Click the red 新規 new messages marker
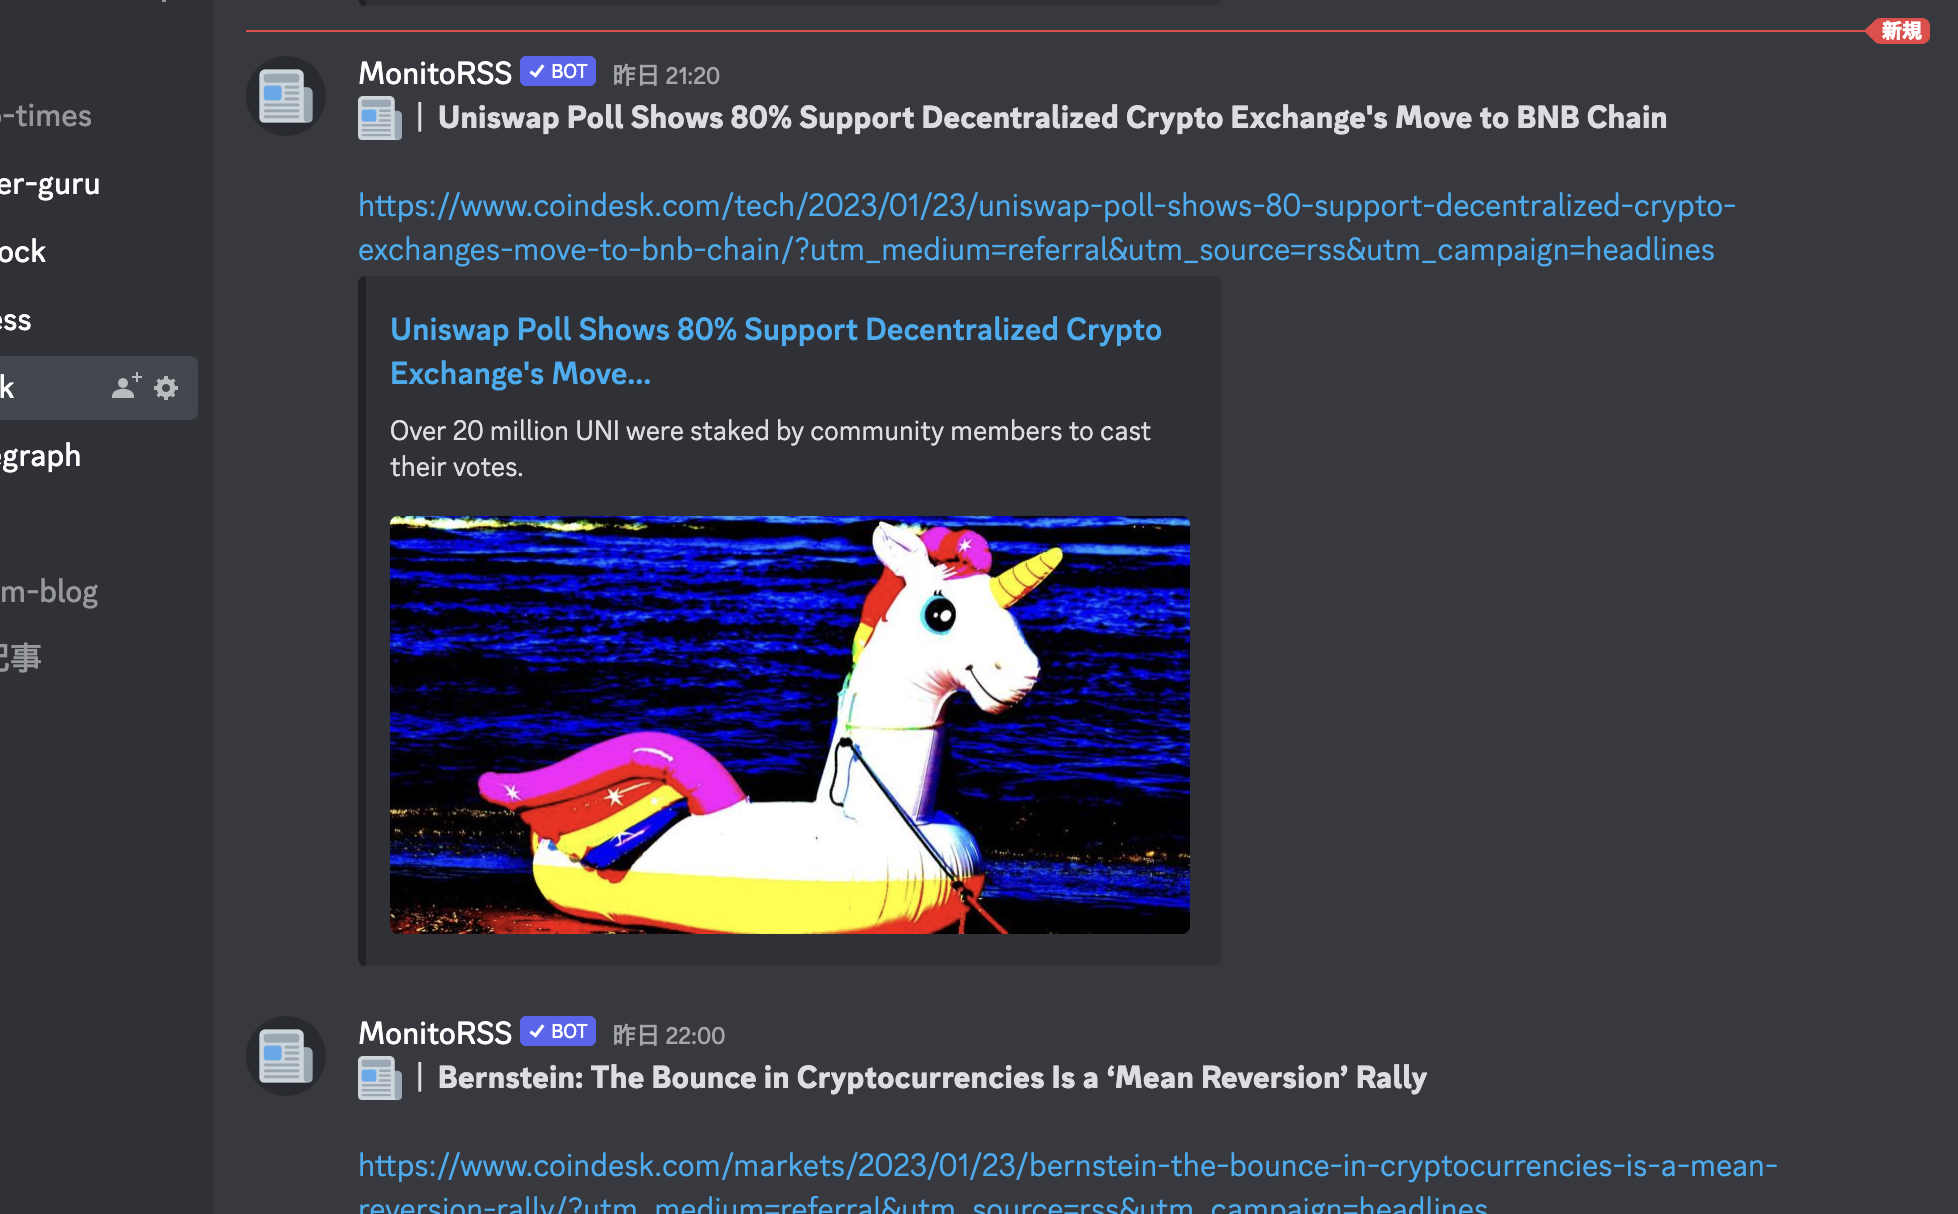The width and height of the screenshot is (1958, 1214). pyautogui.click(x=1900, y=31)
